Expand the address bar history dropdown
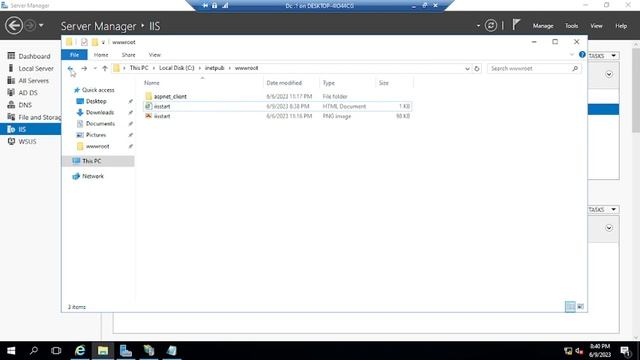The height and width of the screenshot is (360, 640). (467, 69)
